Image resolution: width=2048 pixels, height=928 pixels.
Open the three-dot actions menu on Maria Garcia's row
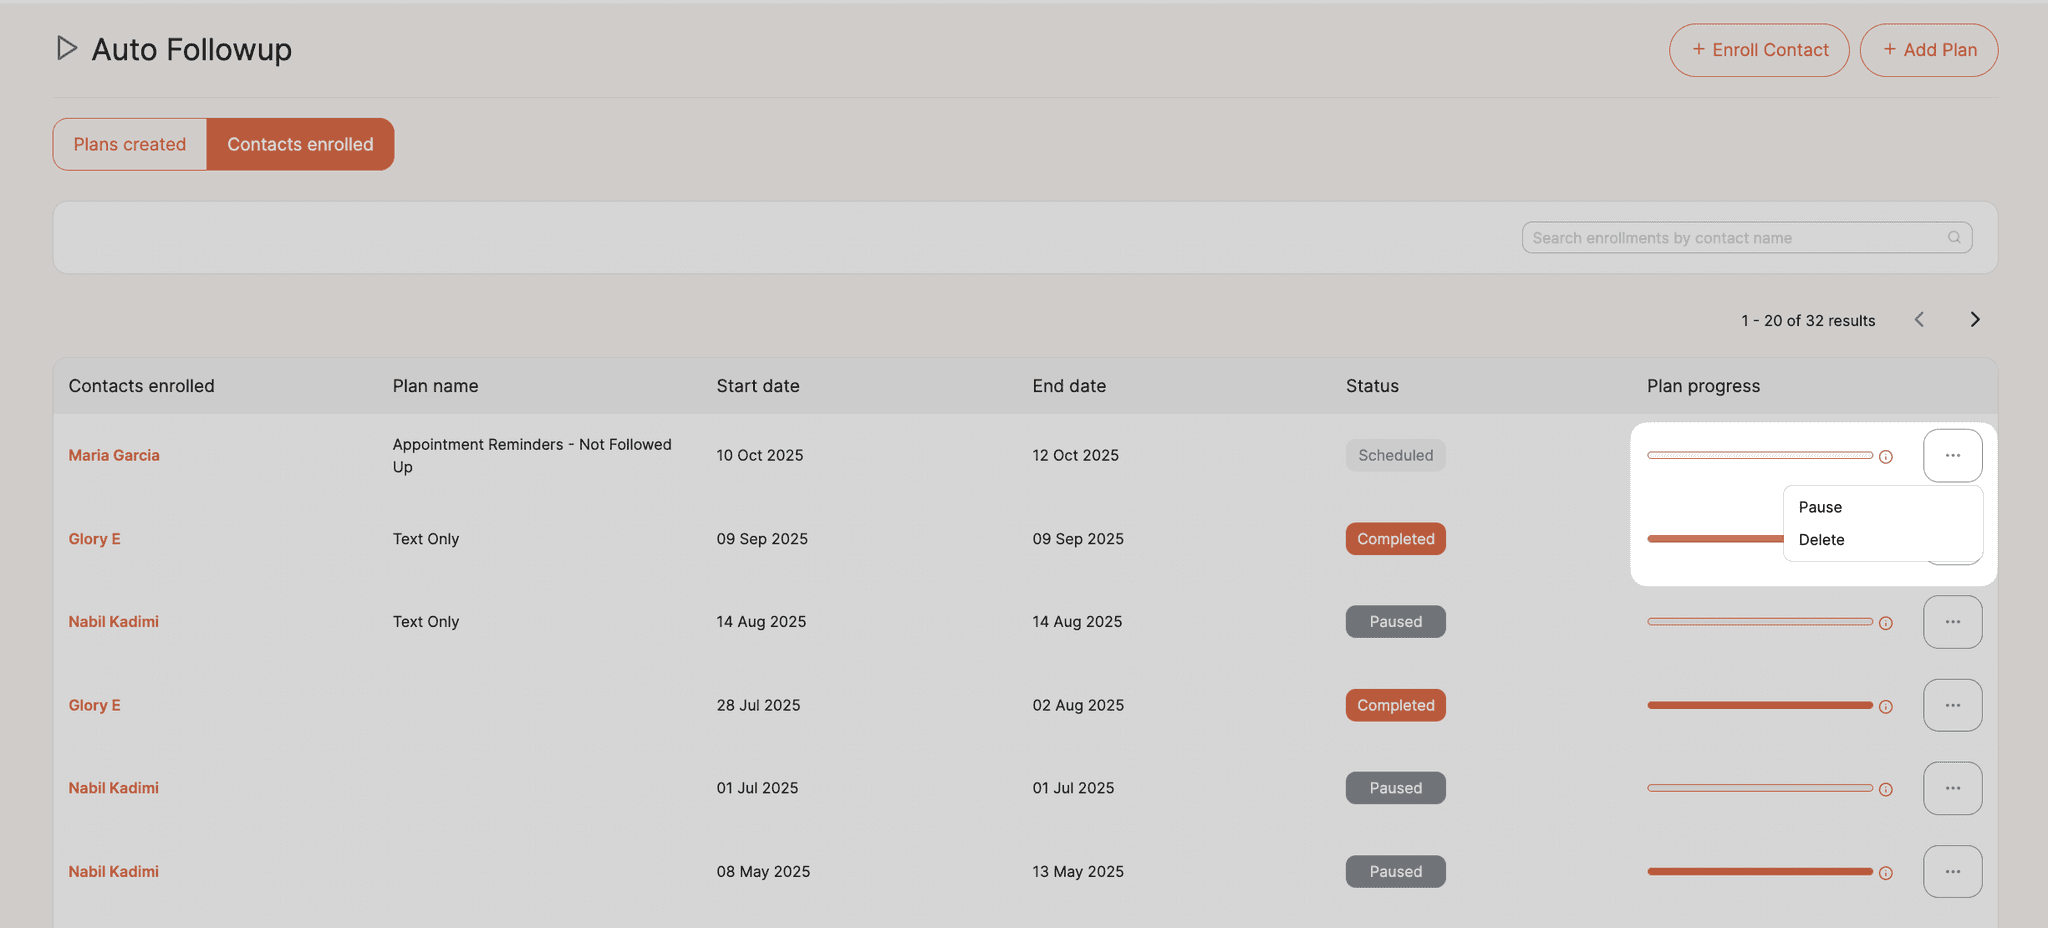coord(1952,454)
